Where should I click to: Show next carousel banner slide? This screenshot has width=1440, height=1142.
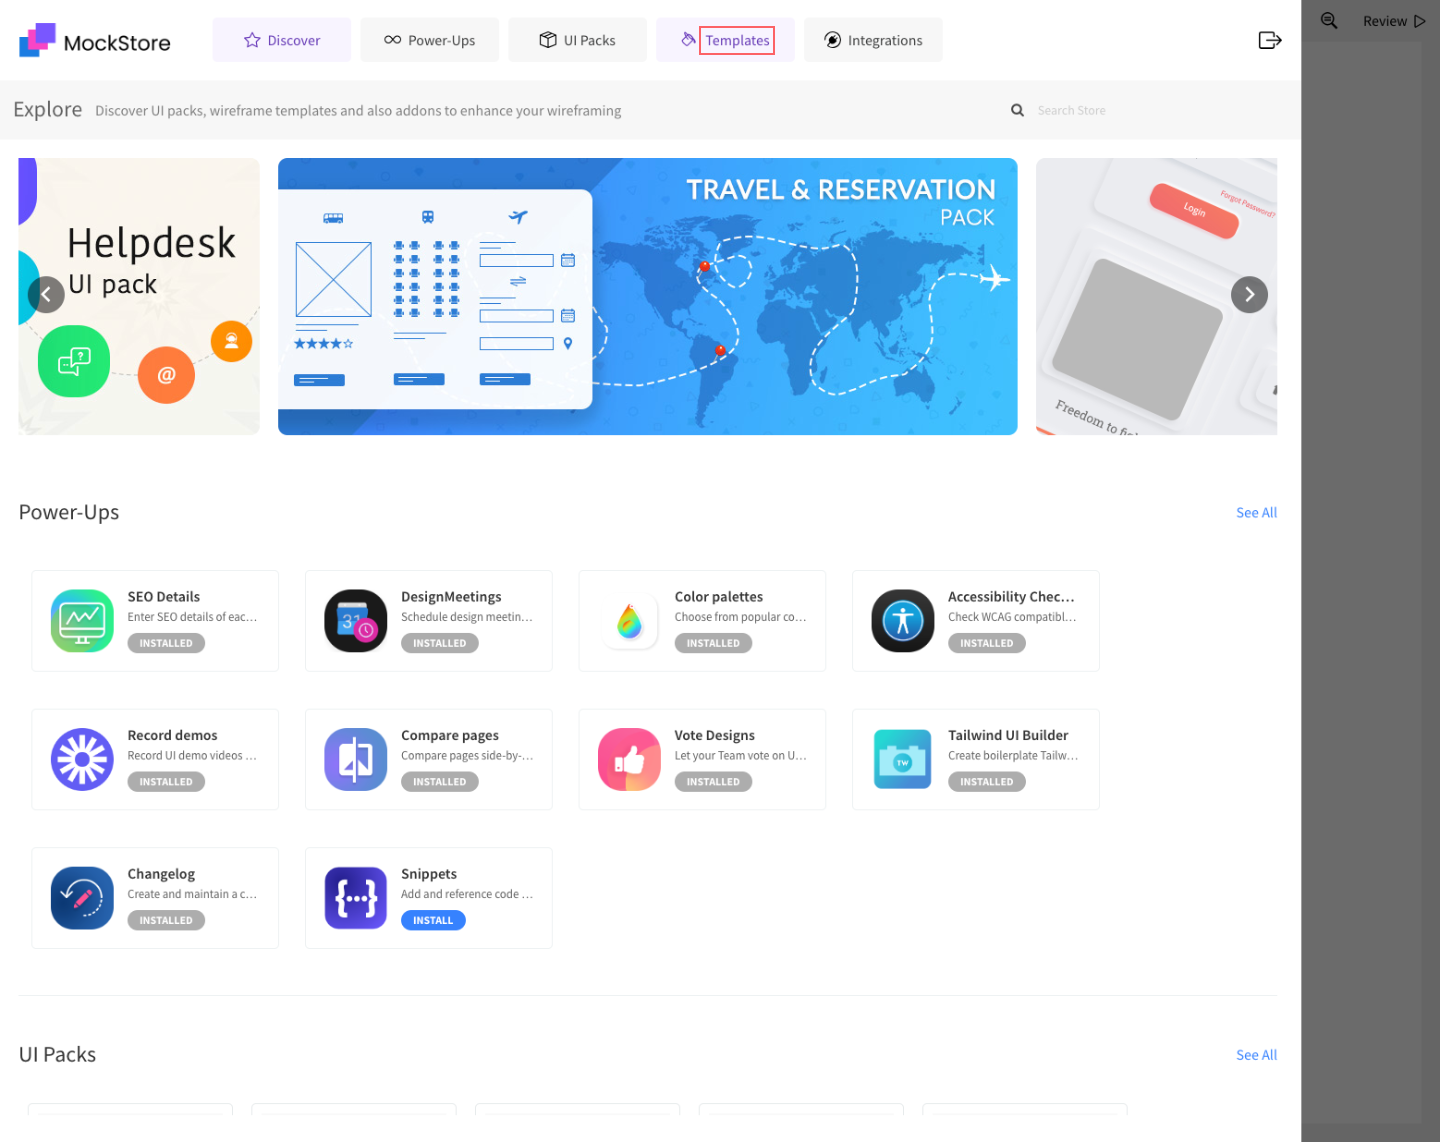[1249, 295]
